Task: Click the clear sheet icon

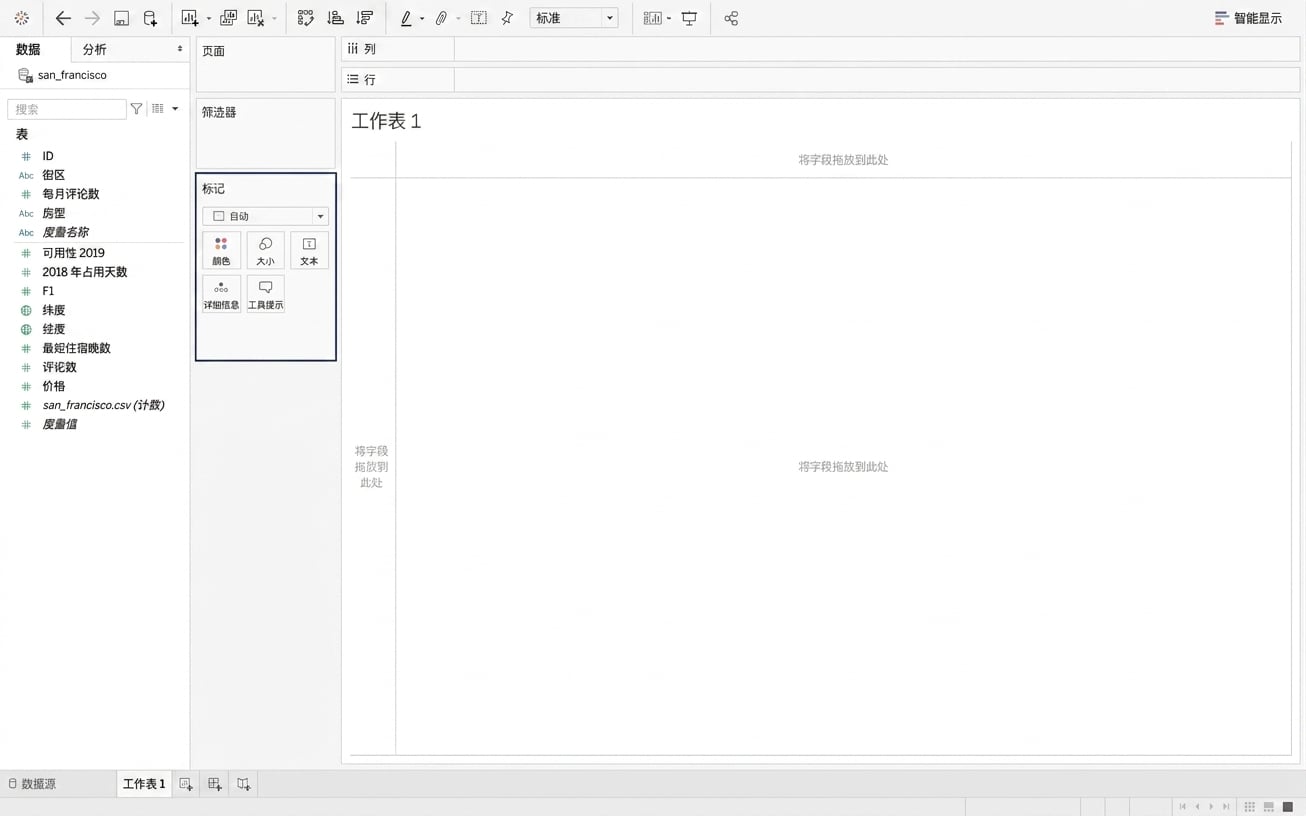Action: click(256, 18)
